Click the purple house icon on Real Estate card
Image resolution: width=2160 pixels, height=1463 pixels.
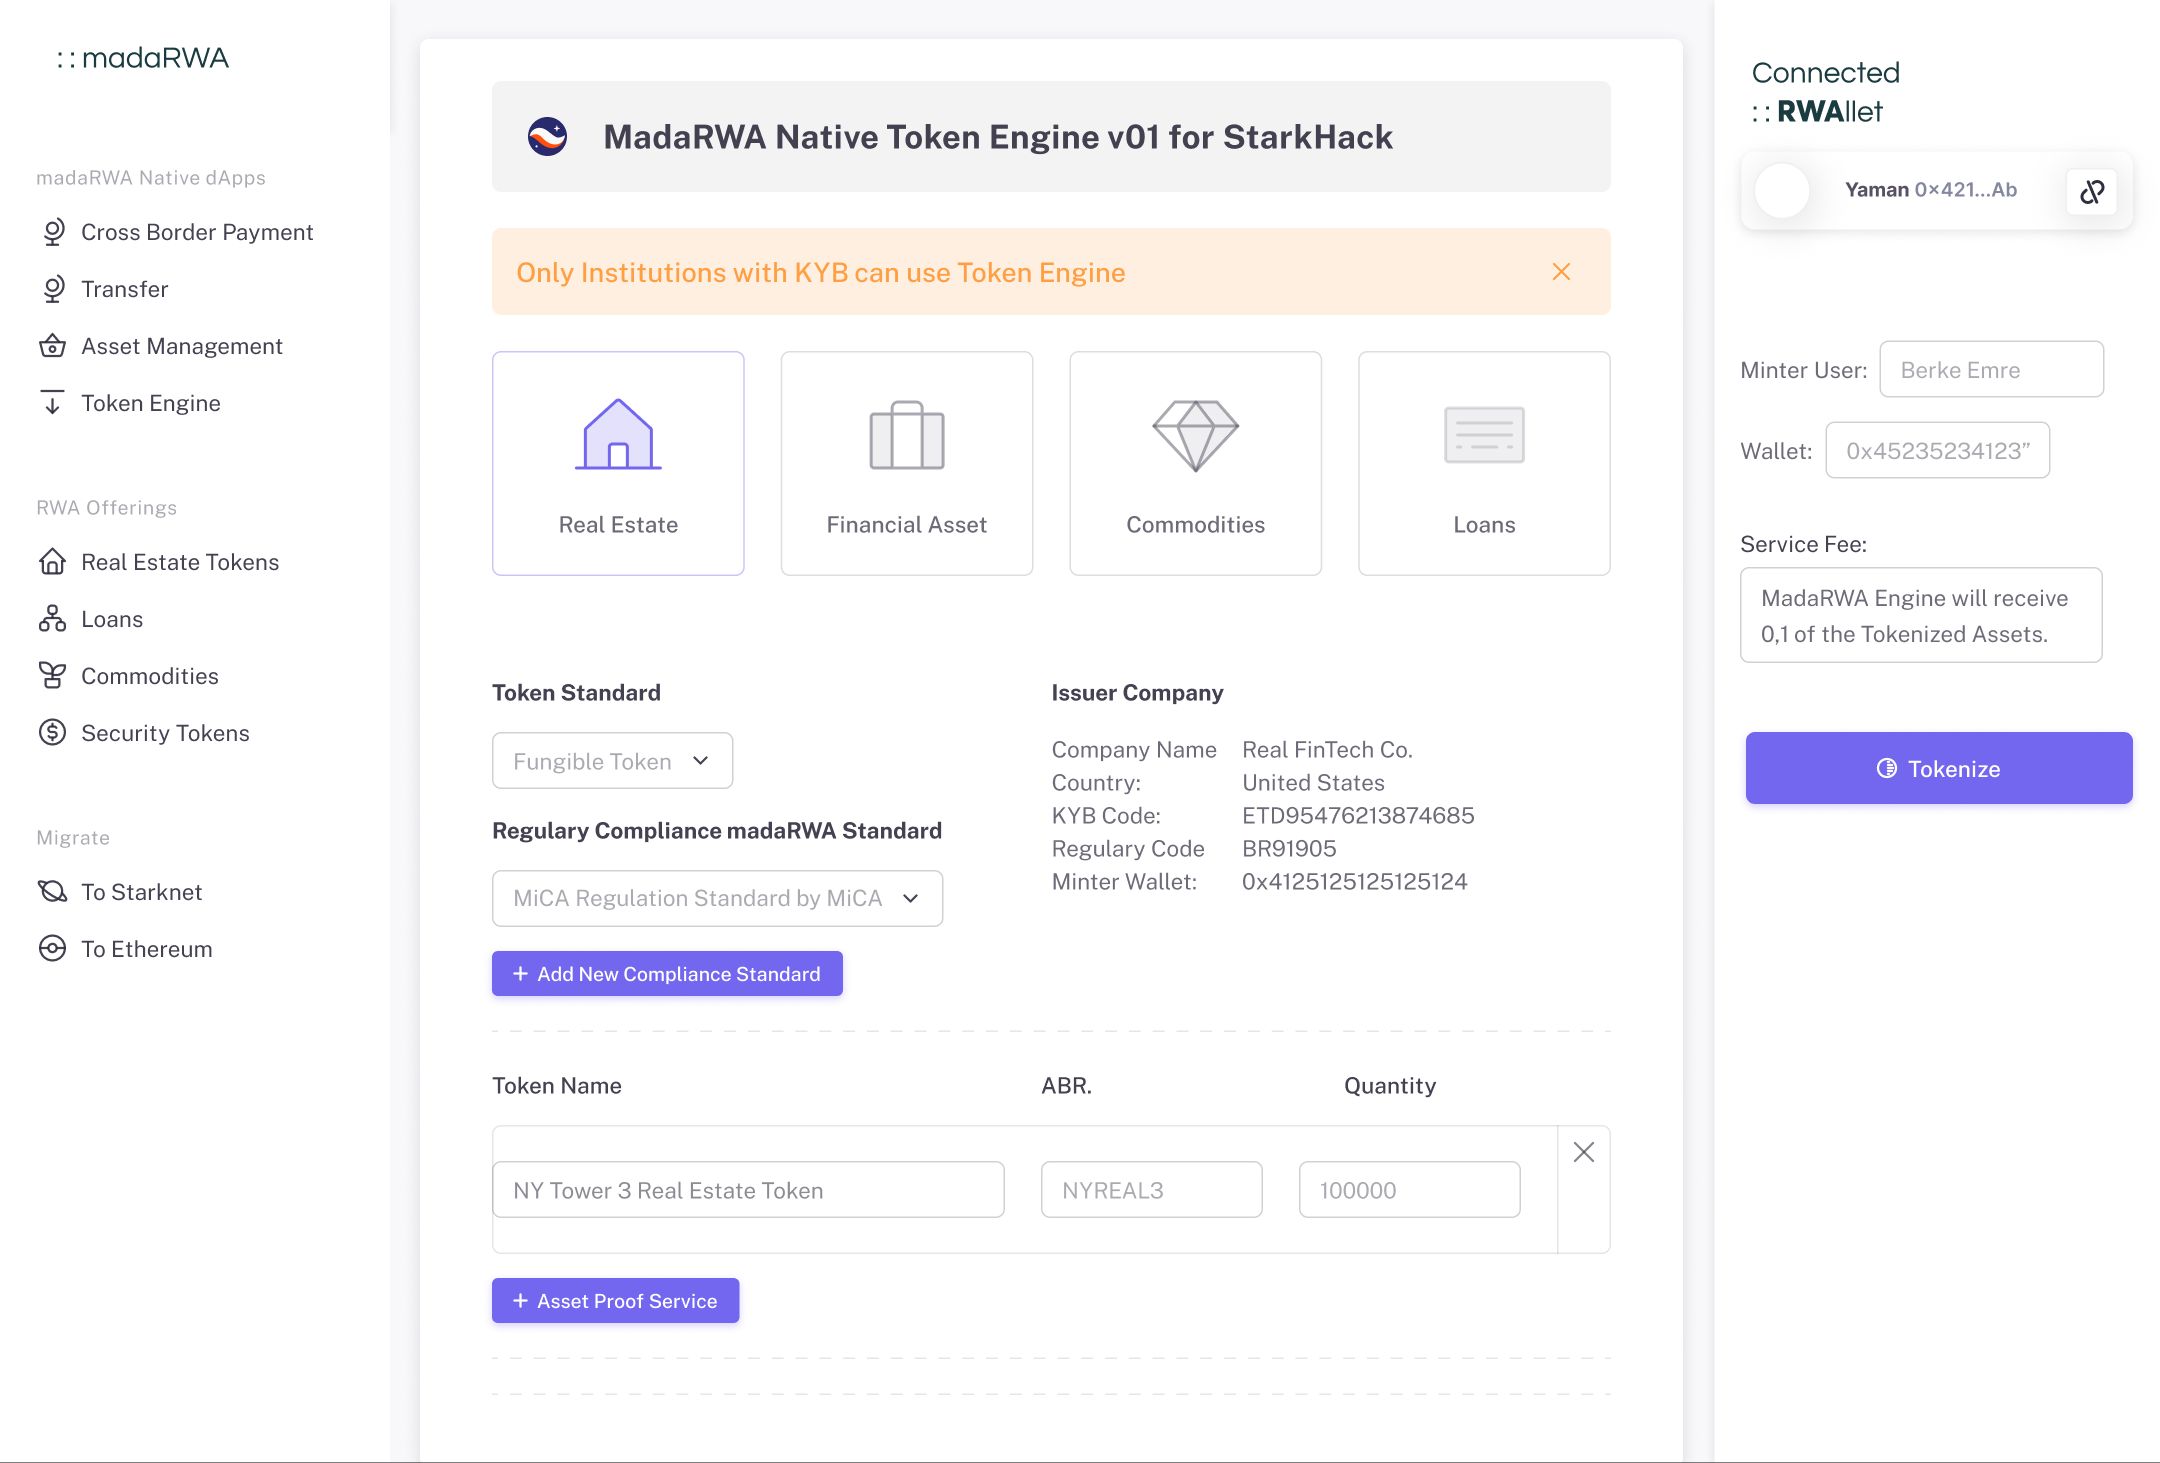coord(618,434)
